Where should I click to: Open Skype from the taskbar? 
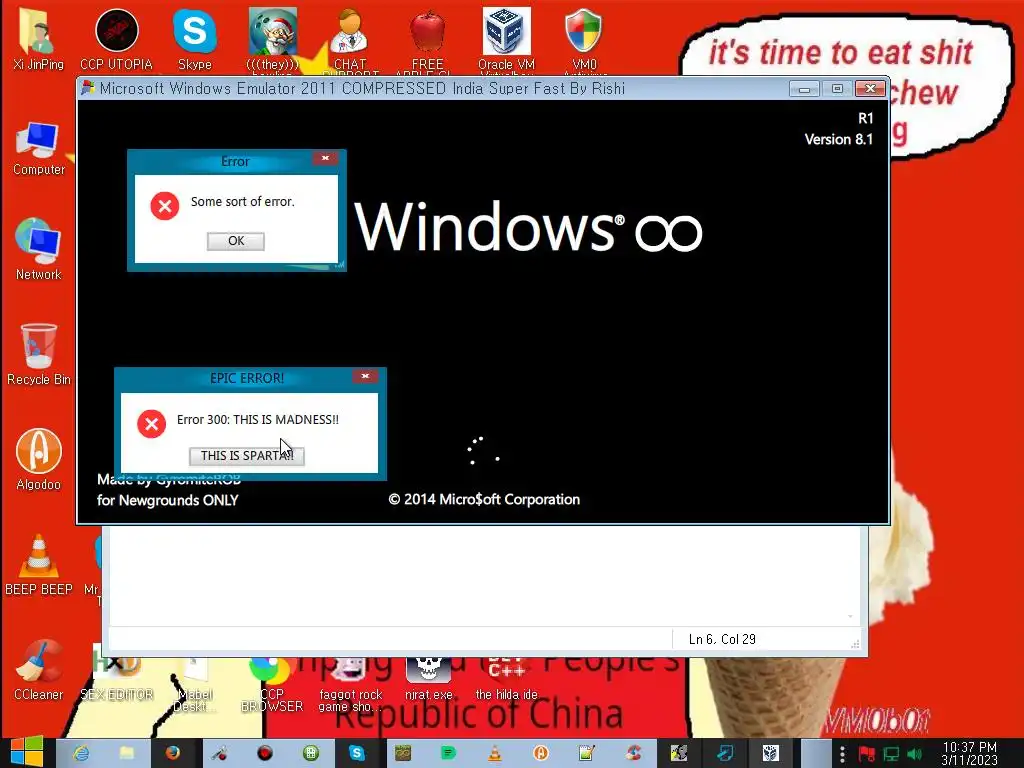pyautogui.click(x=357, y=753)
